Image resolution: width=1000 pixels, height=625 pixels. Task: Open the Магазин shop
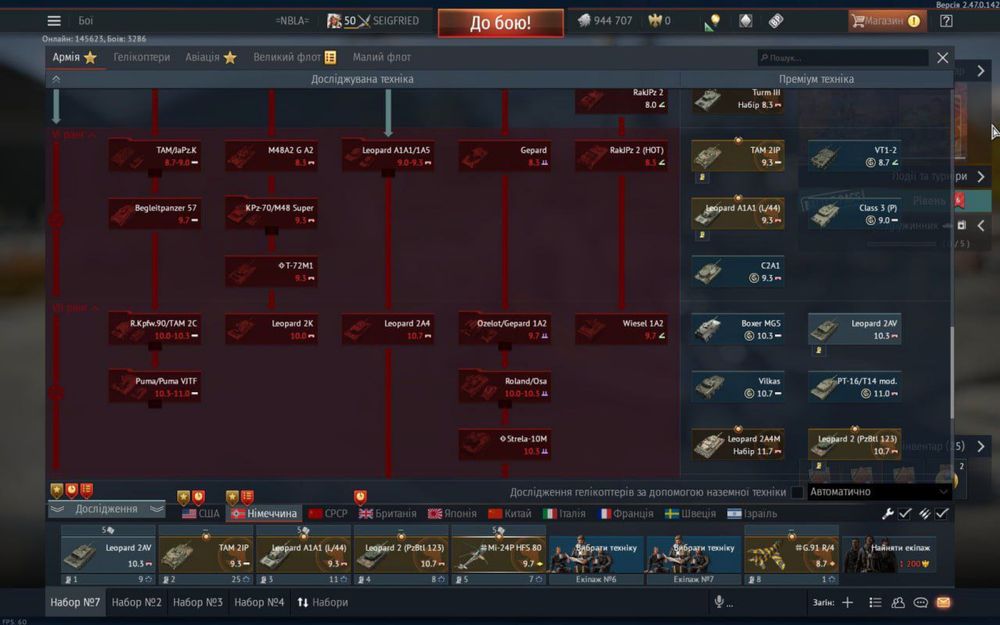[886, 21]
